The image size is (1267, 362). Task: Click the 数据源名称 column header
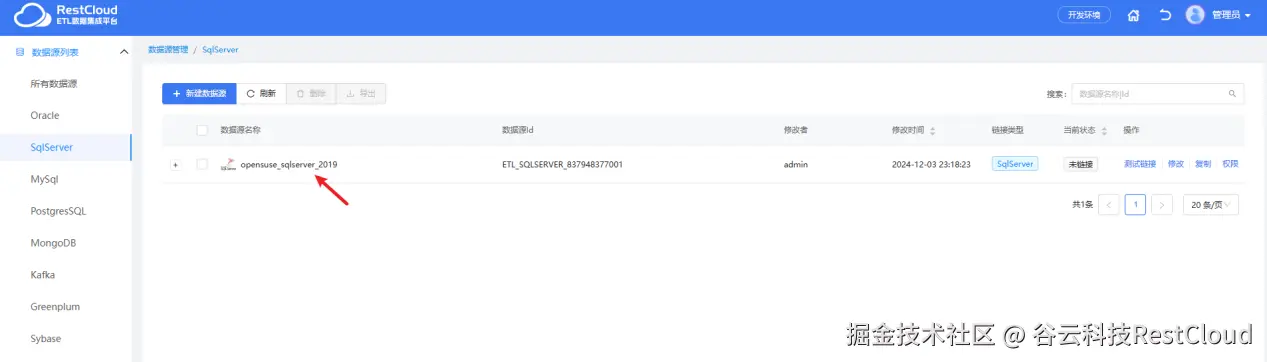click(x=240, y=131)
